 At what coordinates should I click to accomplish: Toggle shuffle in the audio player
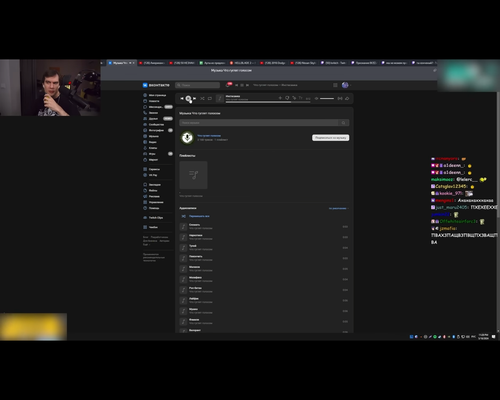coord(202,98)
